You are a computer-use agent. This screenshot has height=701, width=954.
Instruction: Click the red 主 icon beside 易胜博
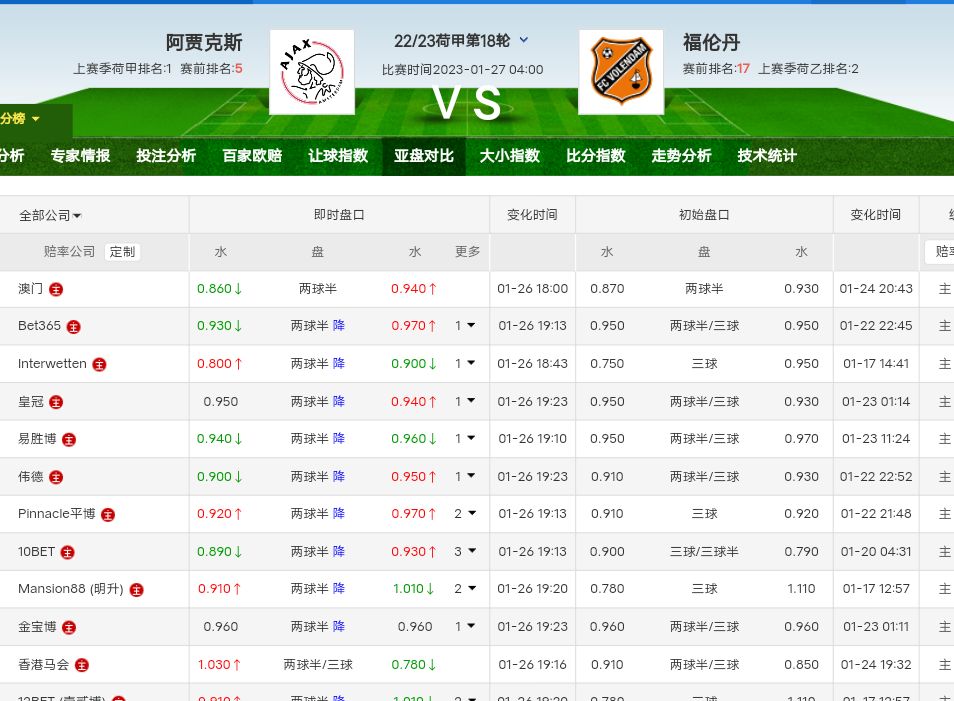(68, 440)
